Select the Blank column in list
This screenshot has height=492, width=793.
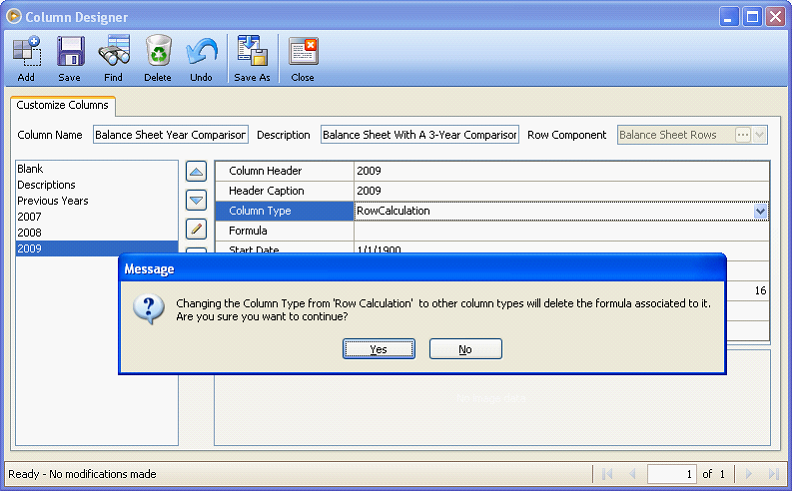pyautogui.click(x=97, y=169)
